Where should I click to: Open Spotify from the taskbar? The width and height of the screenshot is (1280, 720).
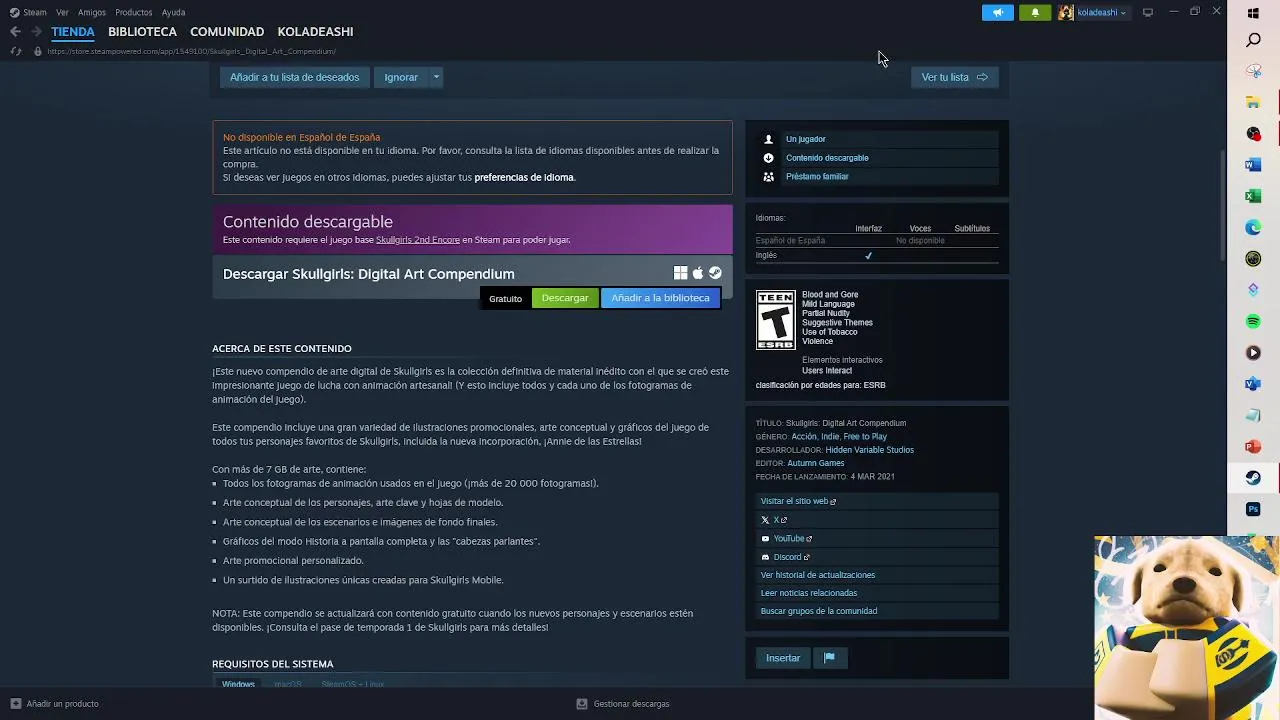coord(1253,321)
